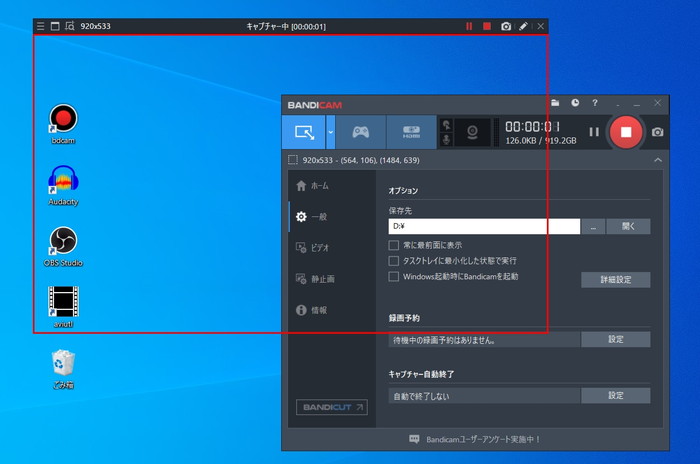Click the 920x533 region info text
700x464 pixels.
click(x=361, y=160)
